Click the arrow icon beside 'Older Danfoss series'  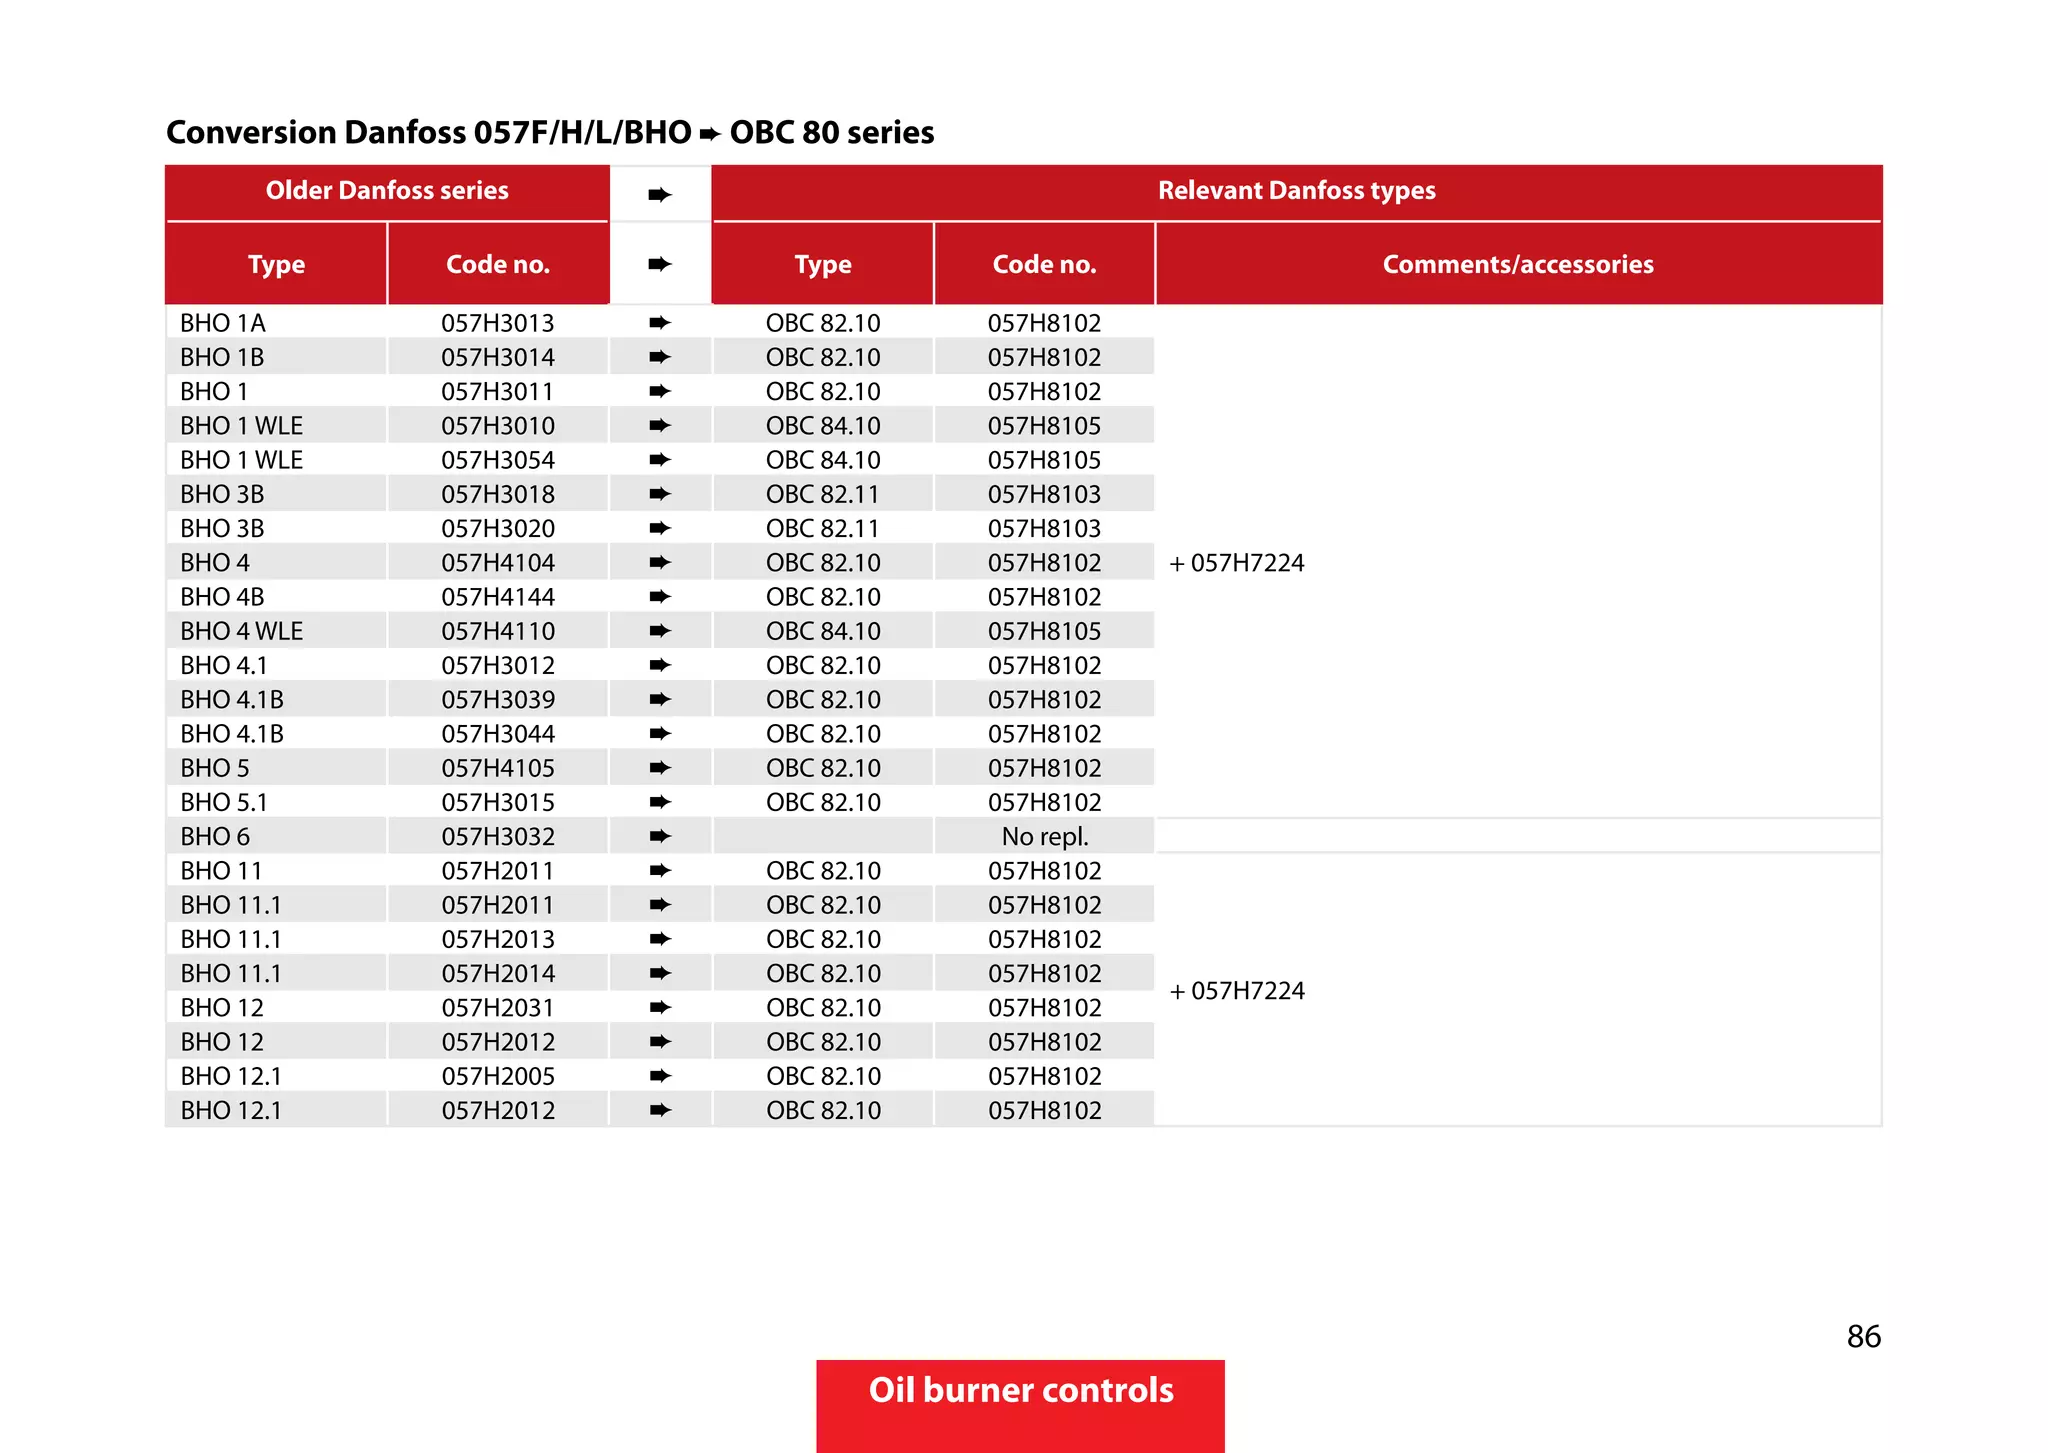point(660,194)
